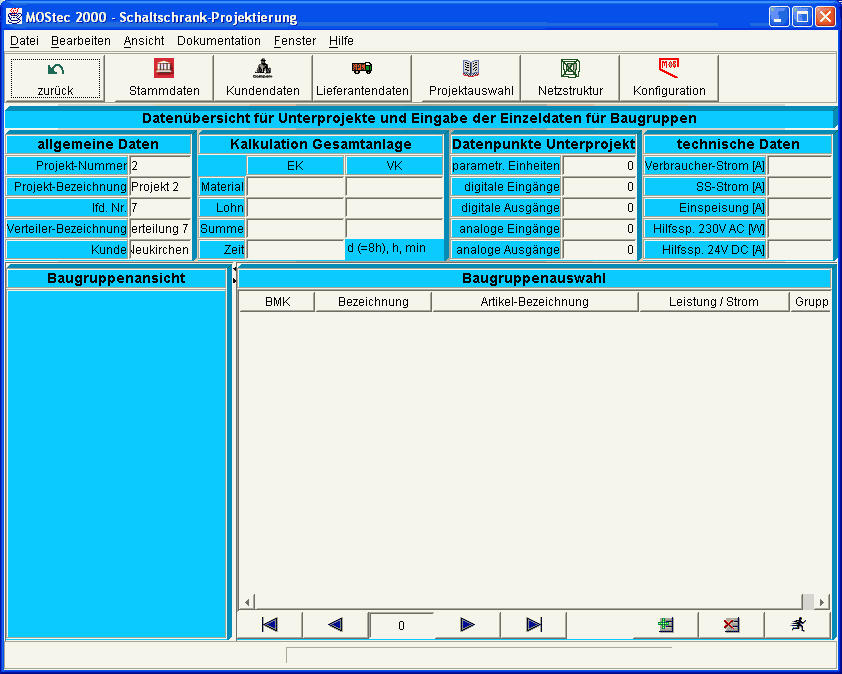
Task: Delete the record with red X icon
Action: 731,625
